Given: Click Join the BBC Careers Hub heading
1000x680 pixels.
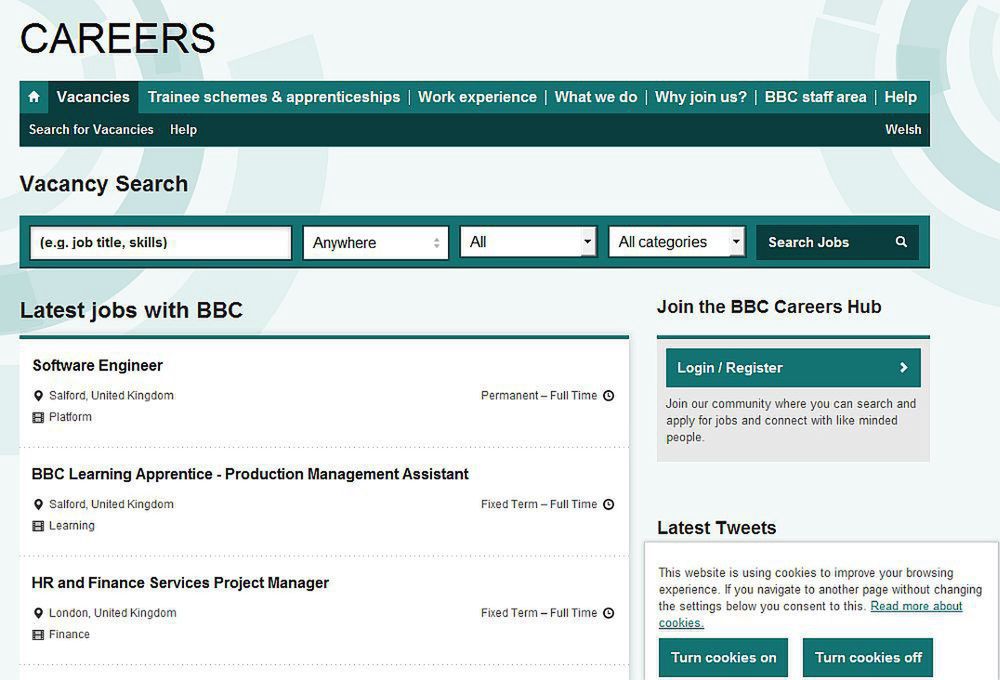Looking at the screenshot, I should (x=769, y=307).
